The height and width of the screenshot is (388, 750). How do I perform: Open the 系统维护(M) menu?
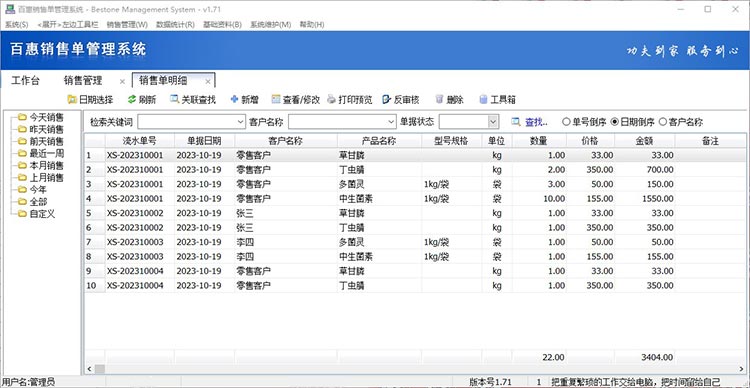coord(270,24)
